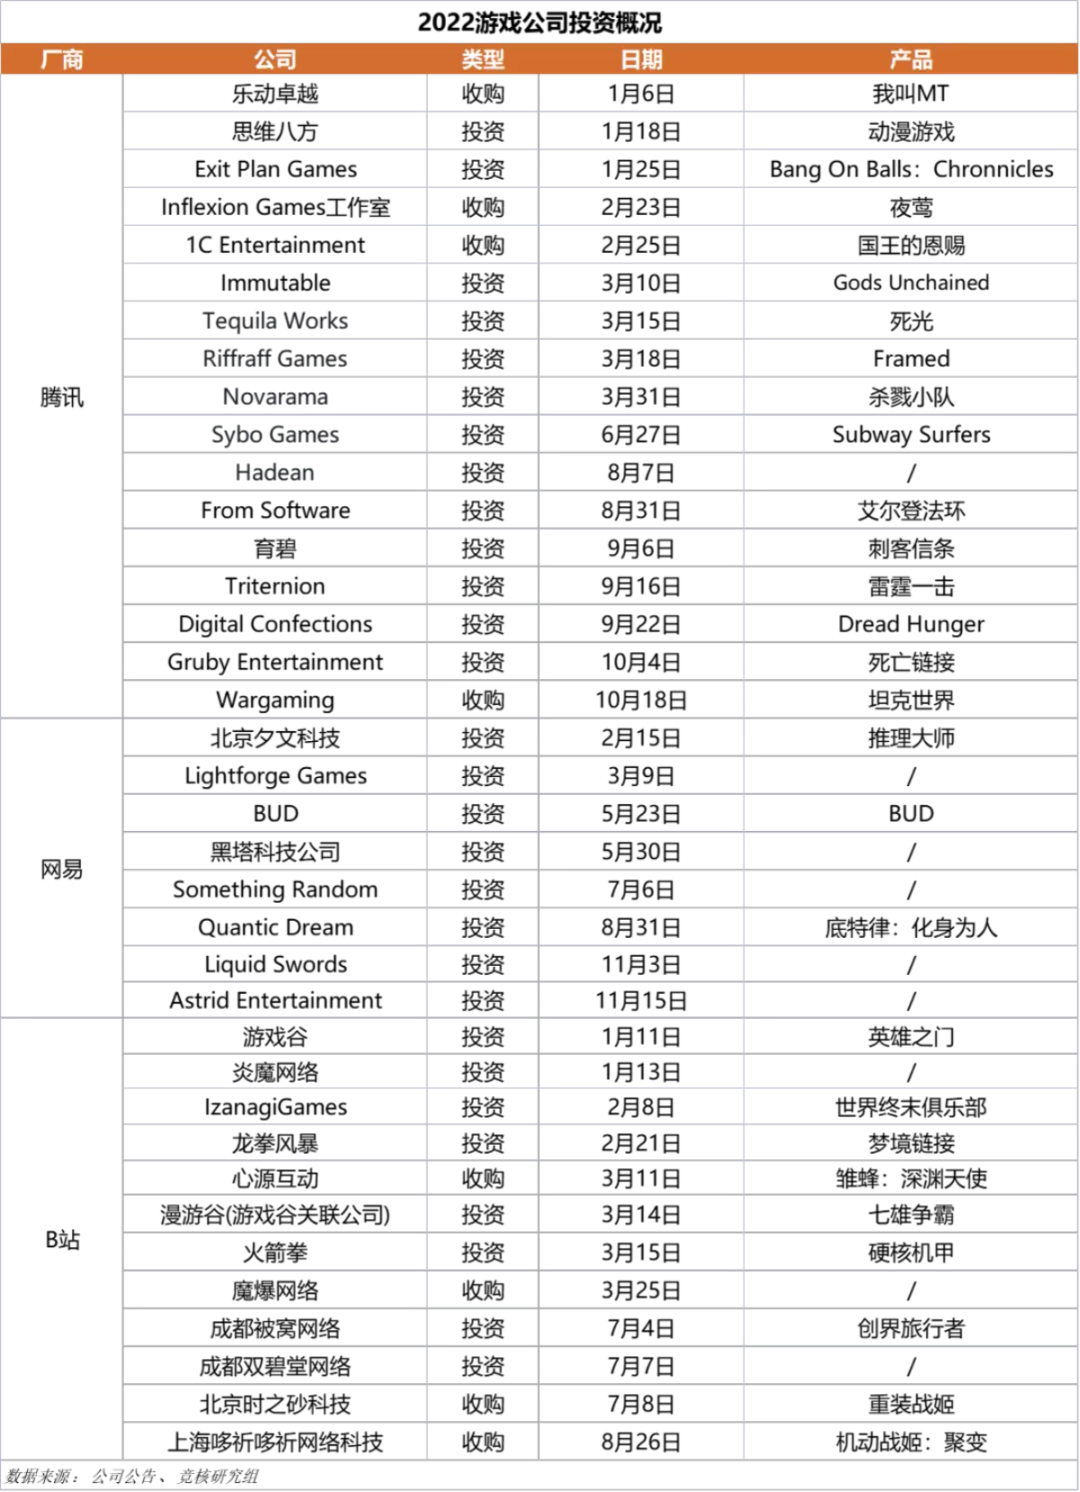Click the Sybo Games cell
1080x1492 pixels.
point(275,435)
